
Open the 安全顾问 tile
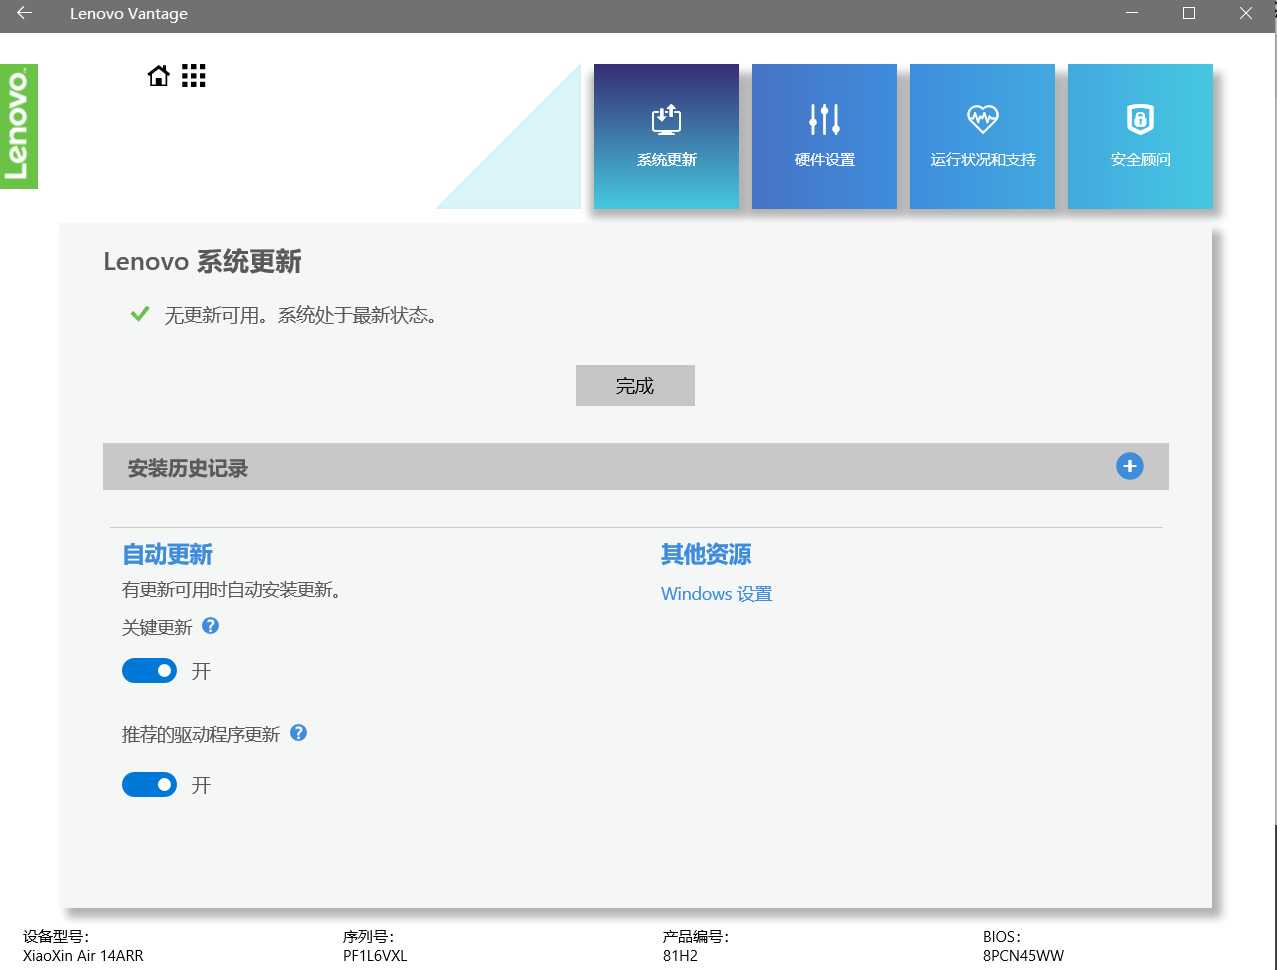(x=1140, y=137)
